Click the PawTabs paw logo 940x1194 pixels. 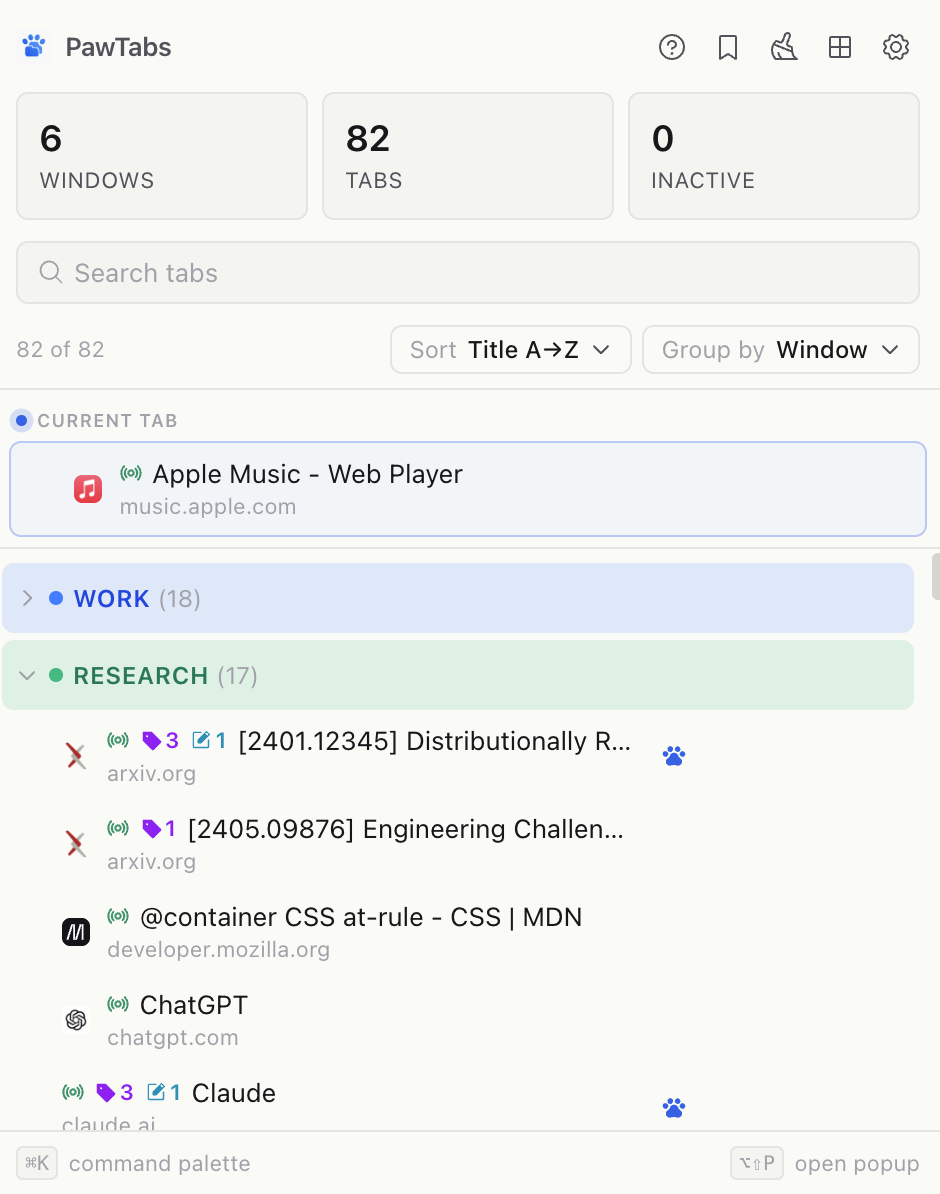click(x=34, y=46)
